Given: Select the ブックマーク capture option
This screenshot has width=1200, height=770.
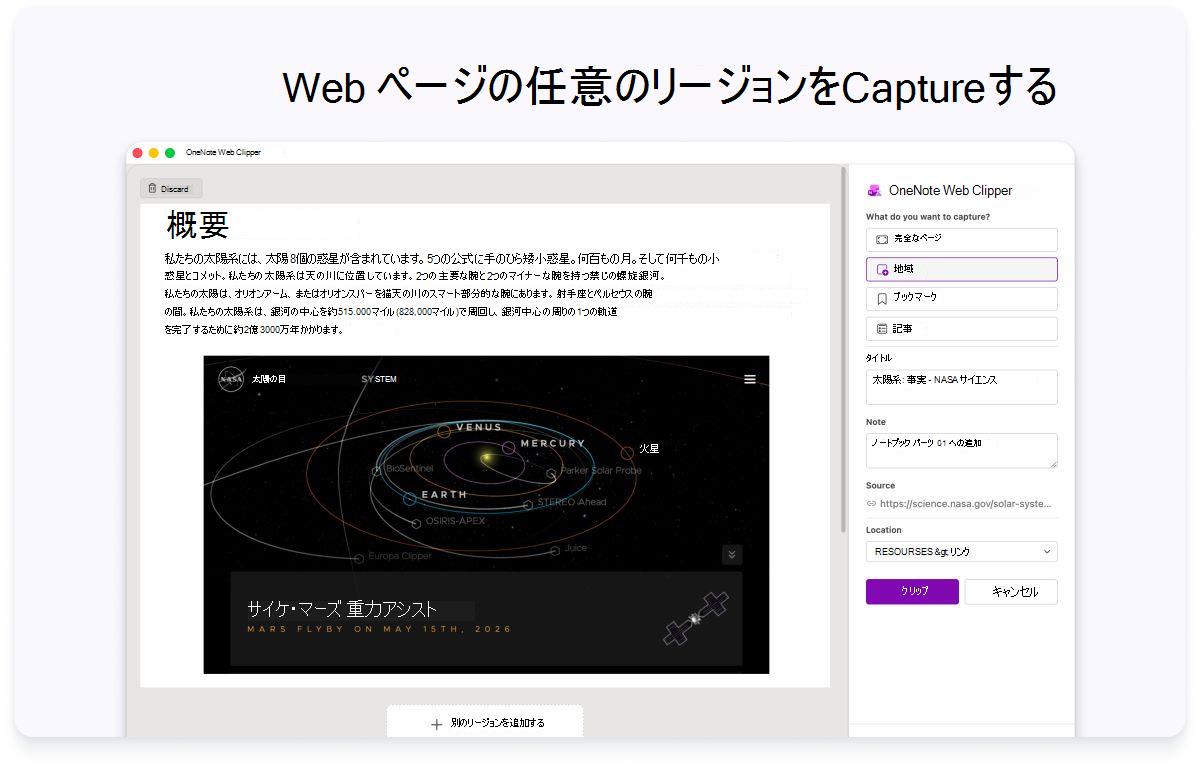Looking at the screenshot, I should (961, 298).
